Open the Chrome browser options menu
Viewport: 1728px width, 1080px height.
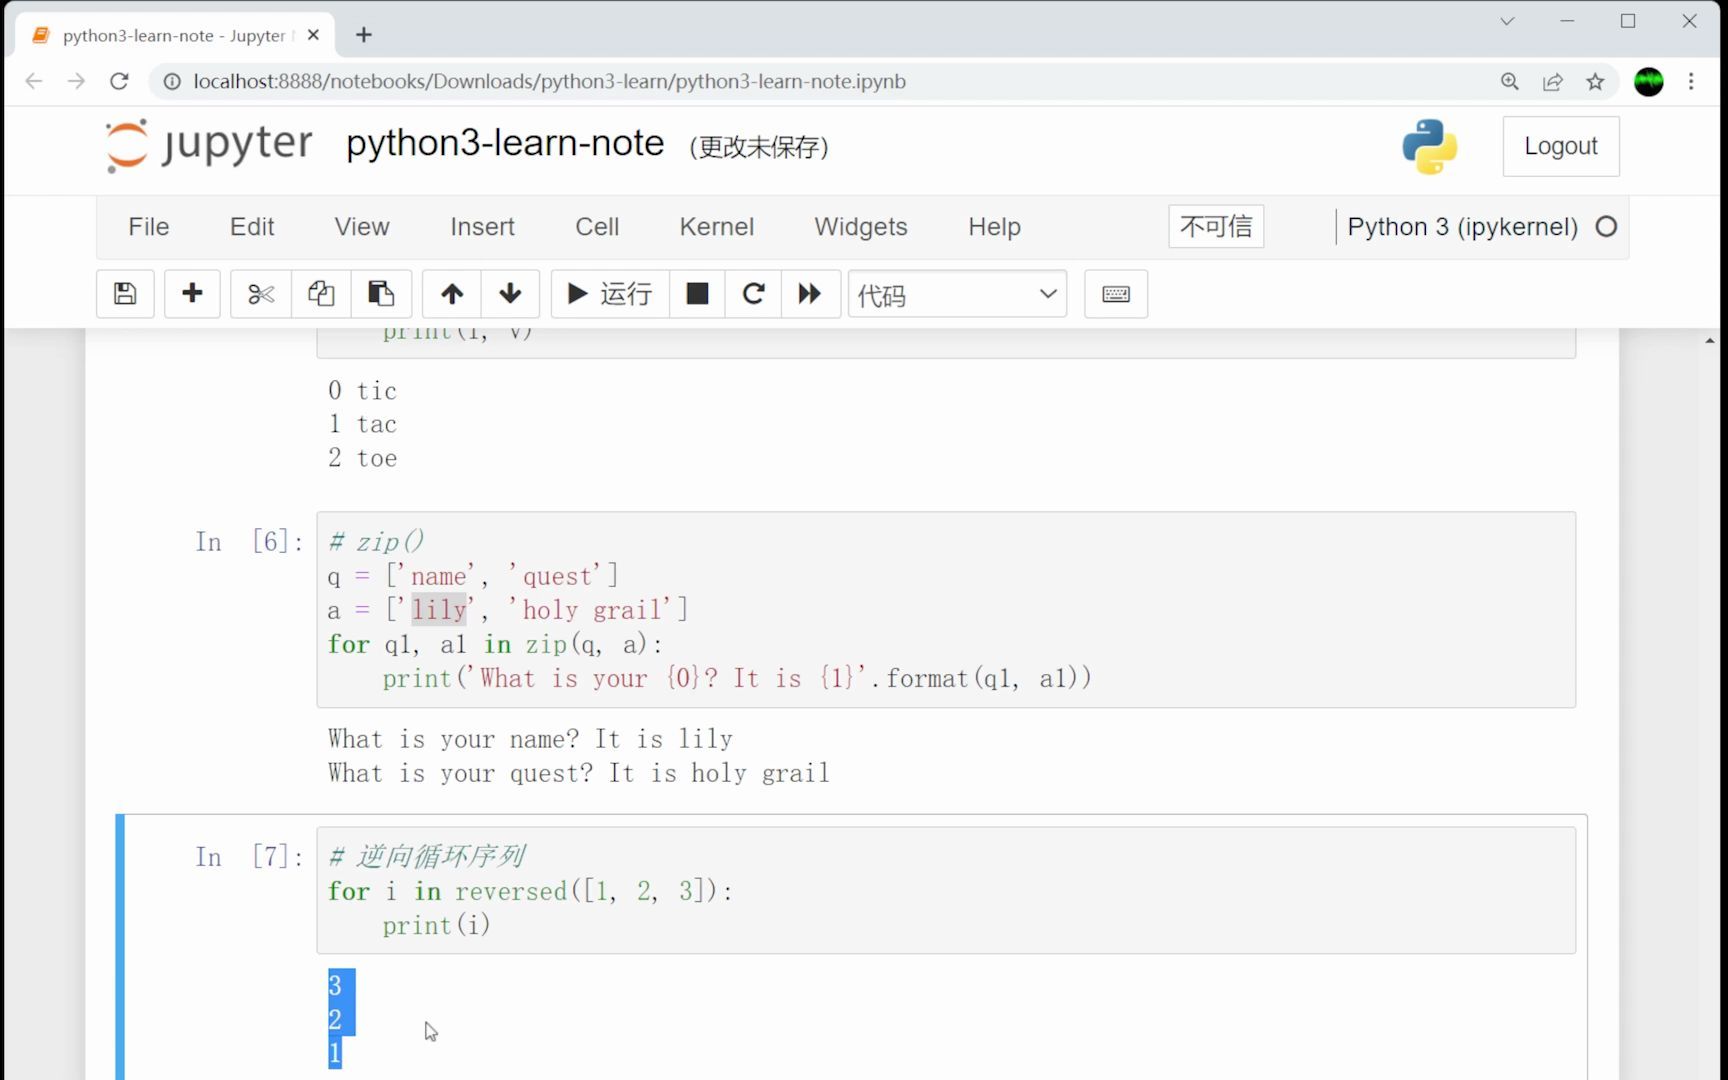pos(1692,81)
